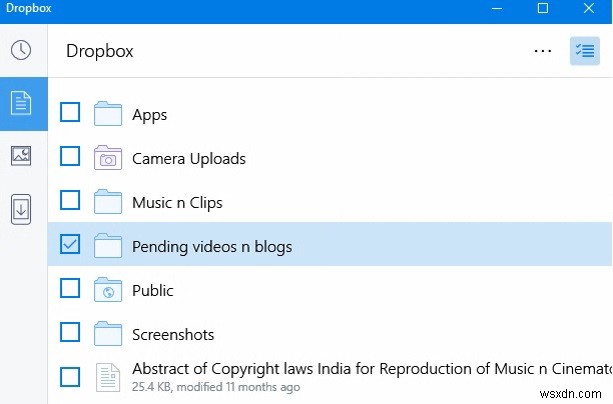Image resolution: width=613 pixels, height=404 pixels.
Task: Check the Public folder checkbox
Action: point(70,288)
